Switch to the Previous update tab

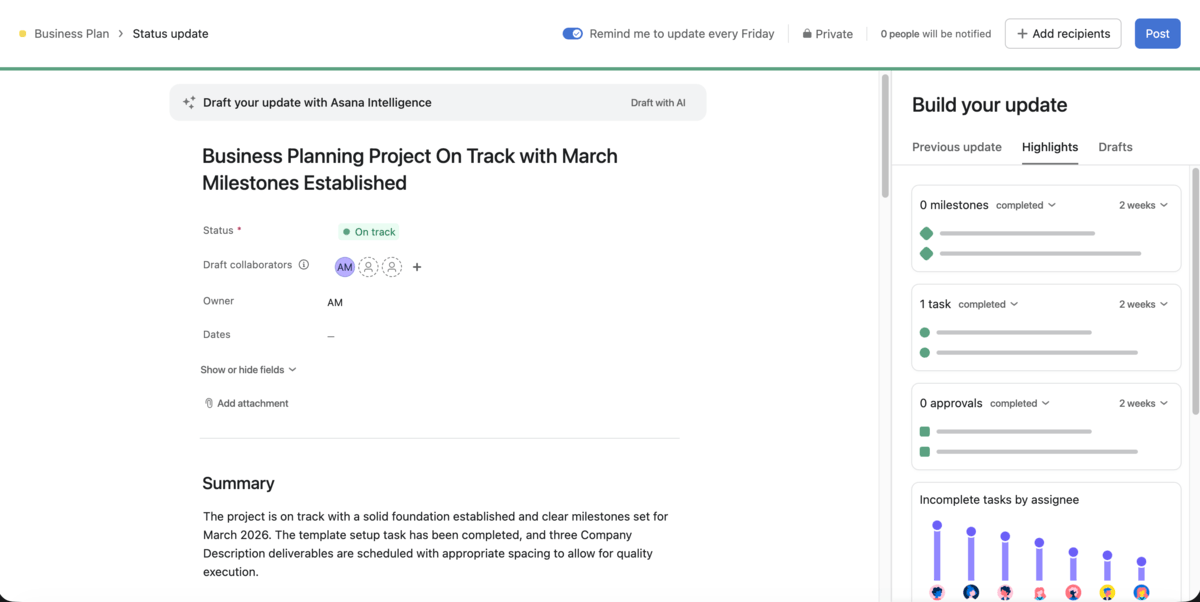(x=956, y=147)
